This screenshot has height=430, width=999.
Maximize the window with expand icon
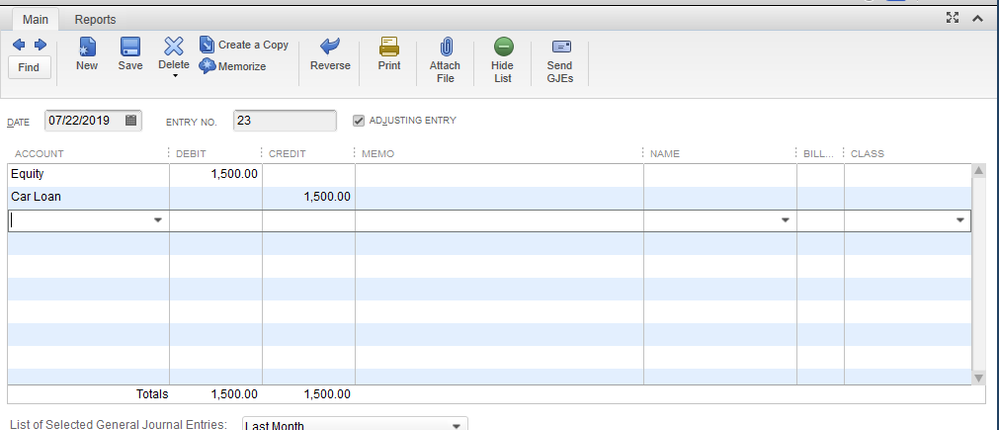(x=952, y=18)
